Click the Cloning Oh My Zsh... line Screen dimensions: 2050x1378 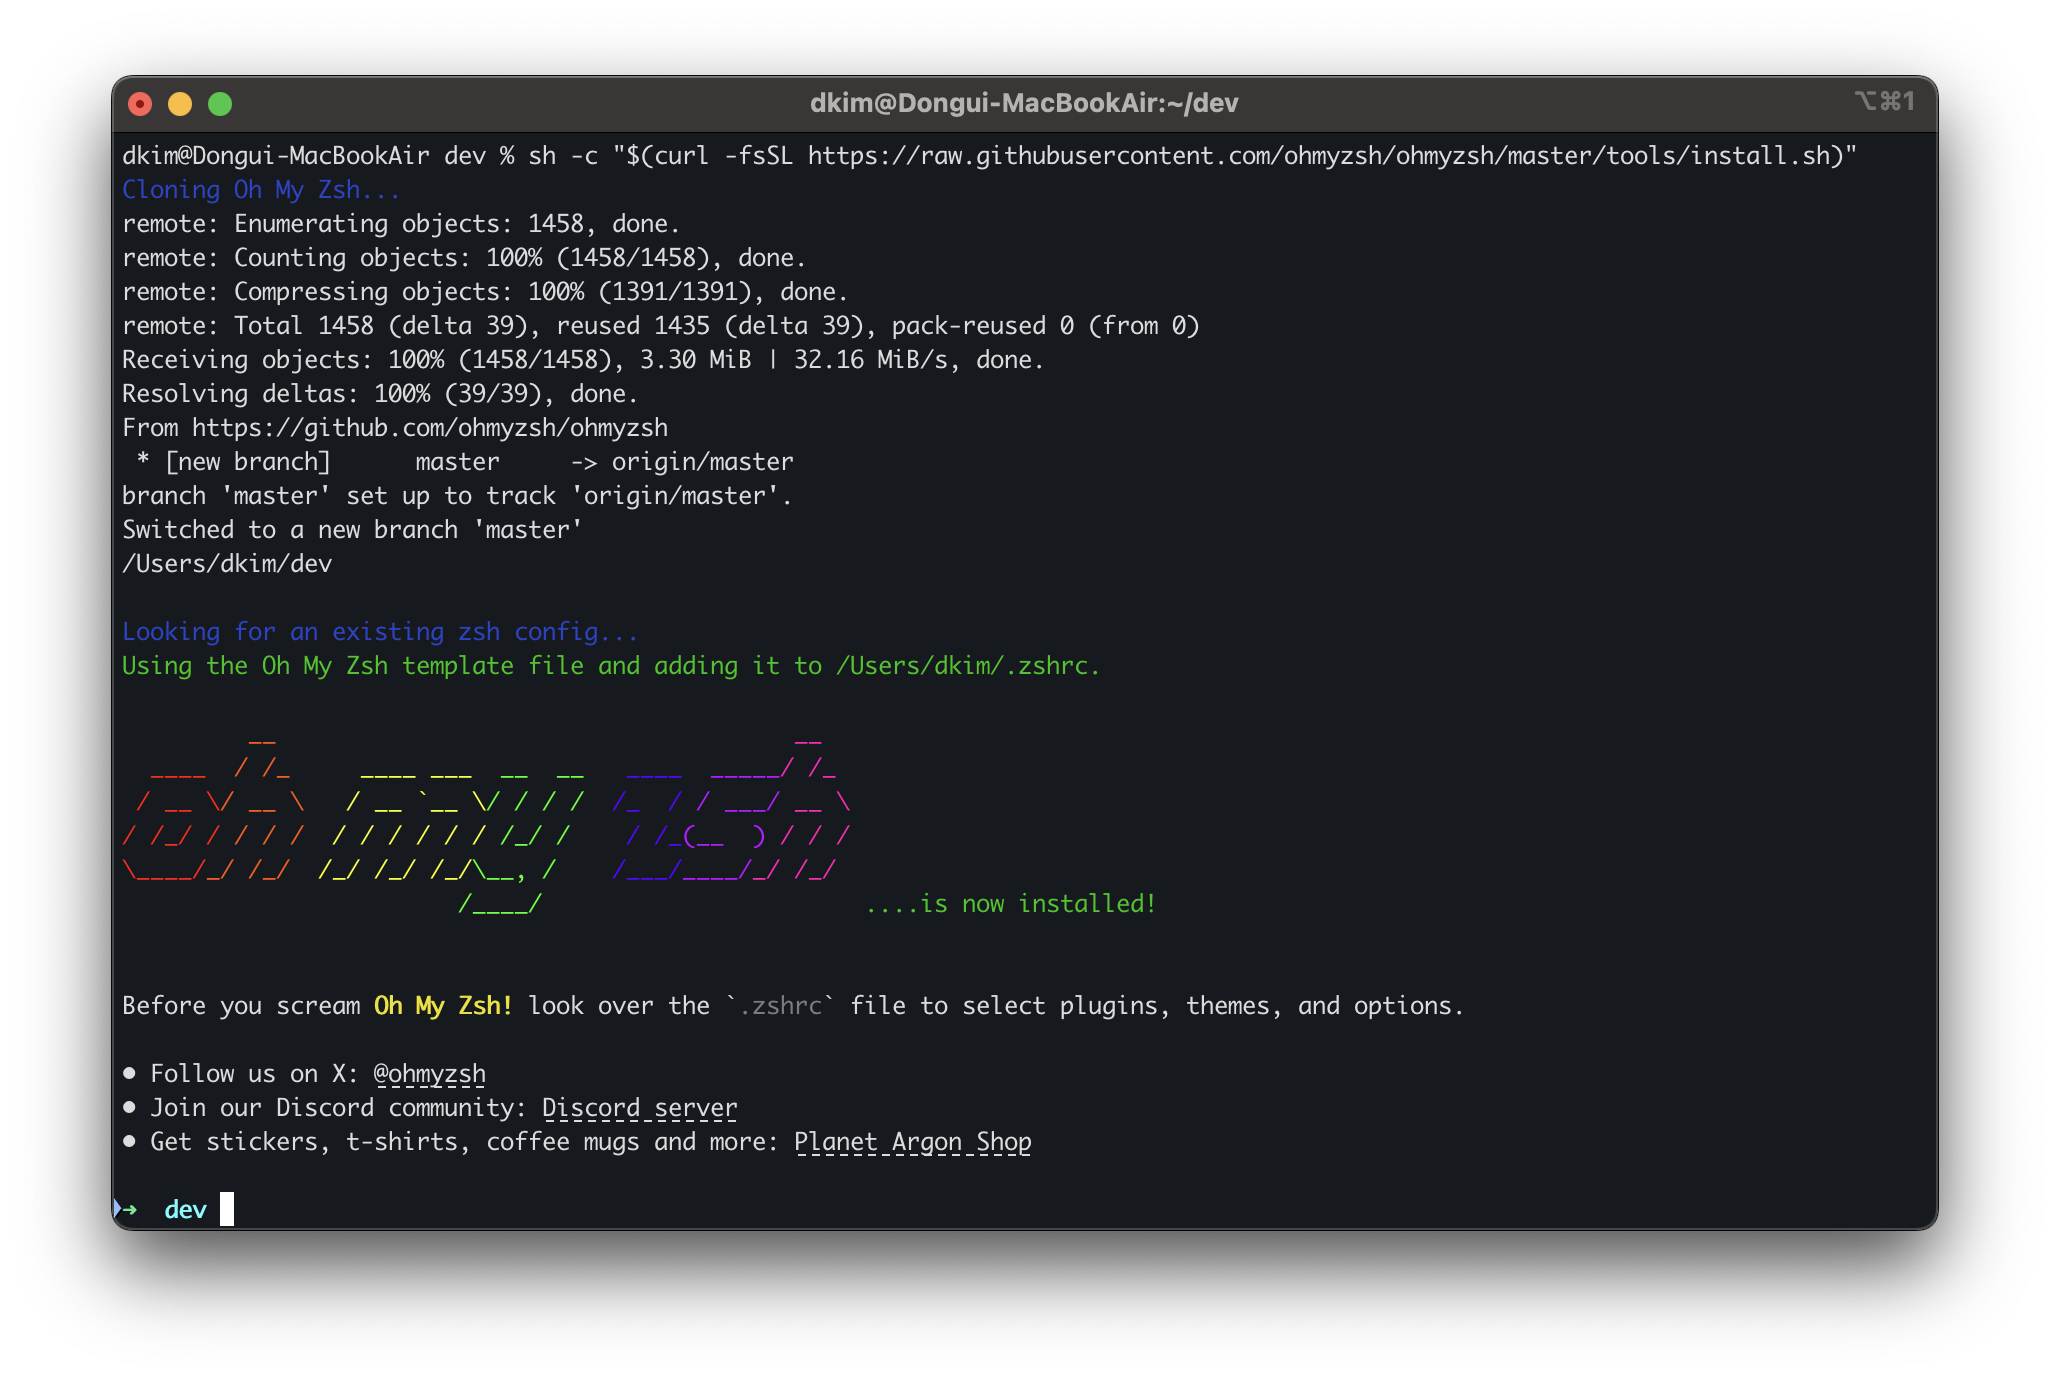(x=260, y=190)
